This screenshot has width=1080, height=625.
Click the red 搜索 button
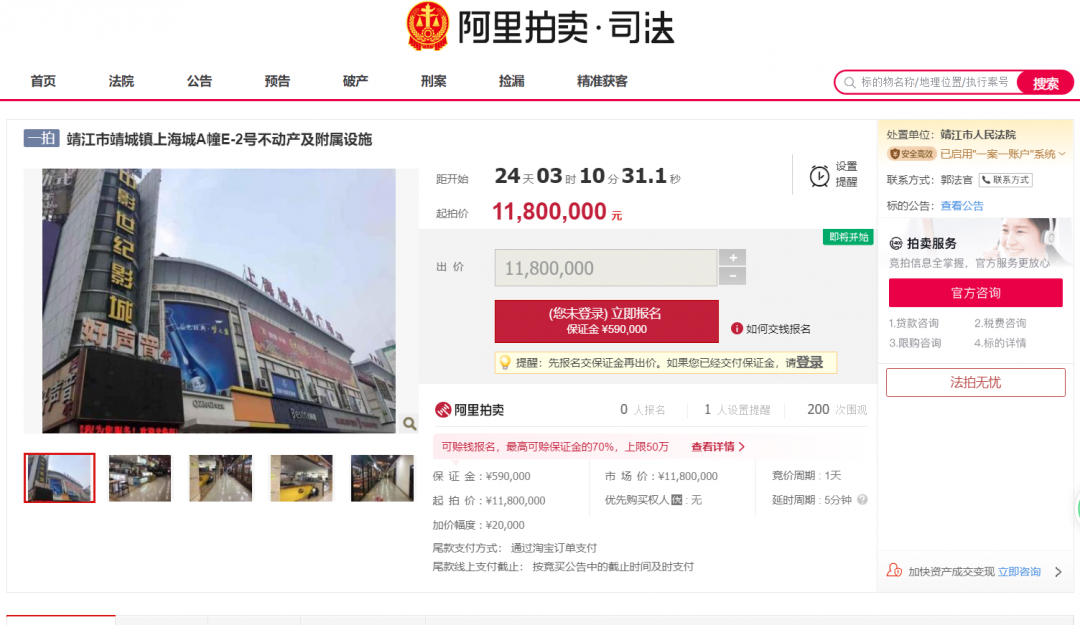(1045, 83)
